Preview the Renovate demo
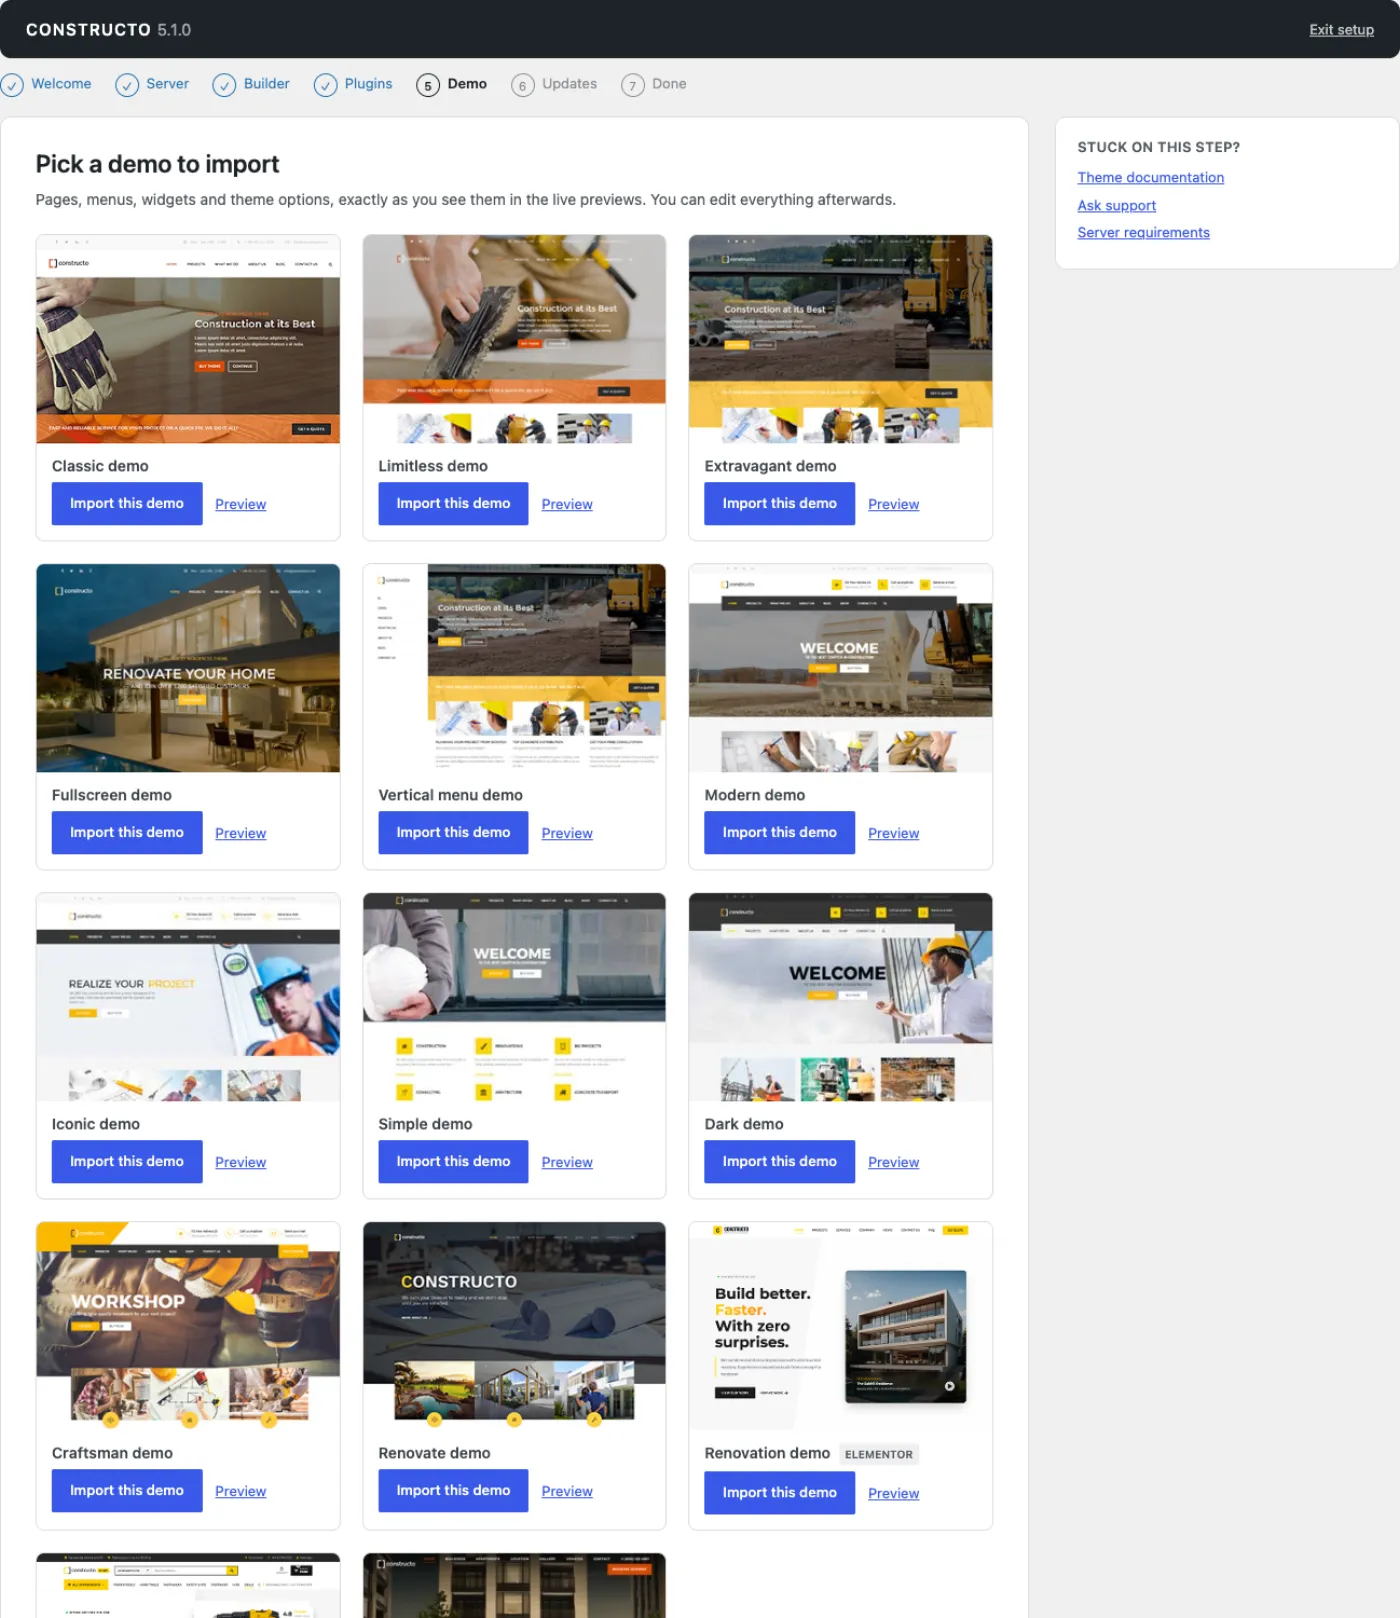 [567, 1491]
